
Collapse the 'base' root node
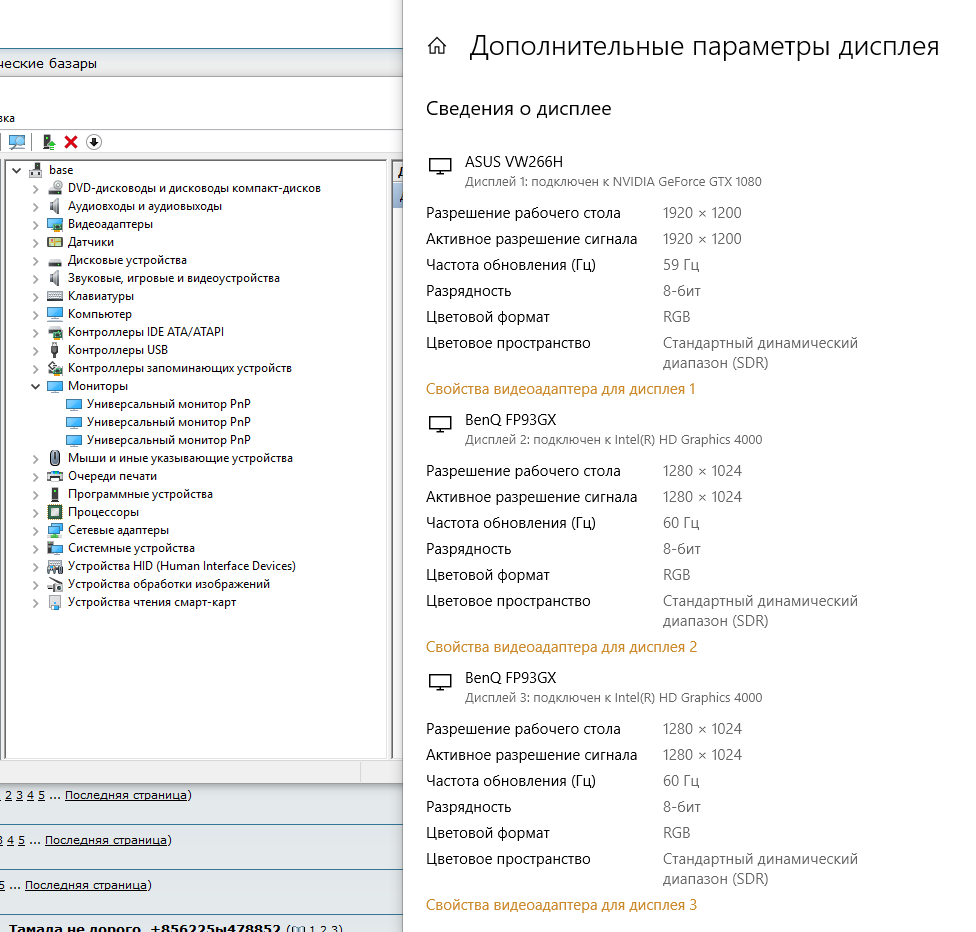coord(17,170)
